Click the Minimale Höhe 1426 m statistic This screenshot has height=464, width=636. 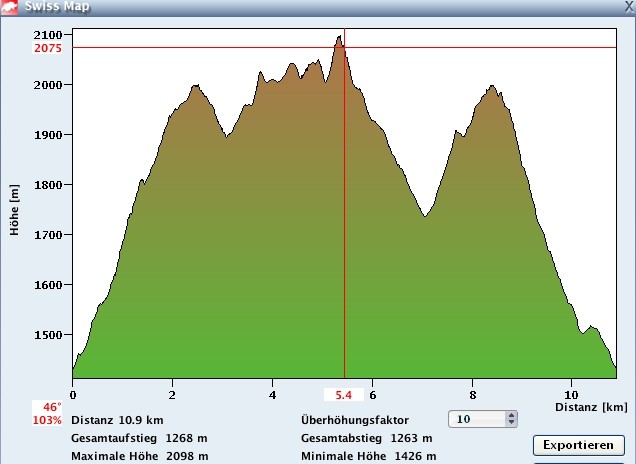(368, 456)
